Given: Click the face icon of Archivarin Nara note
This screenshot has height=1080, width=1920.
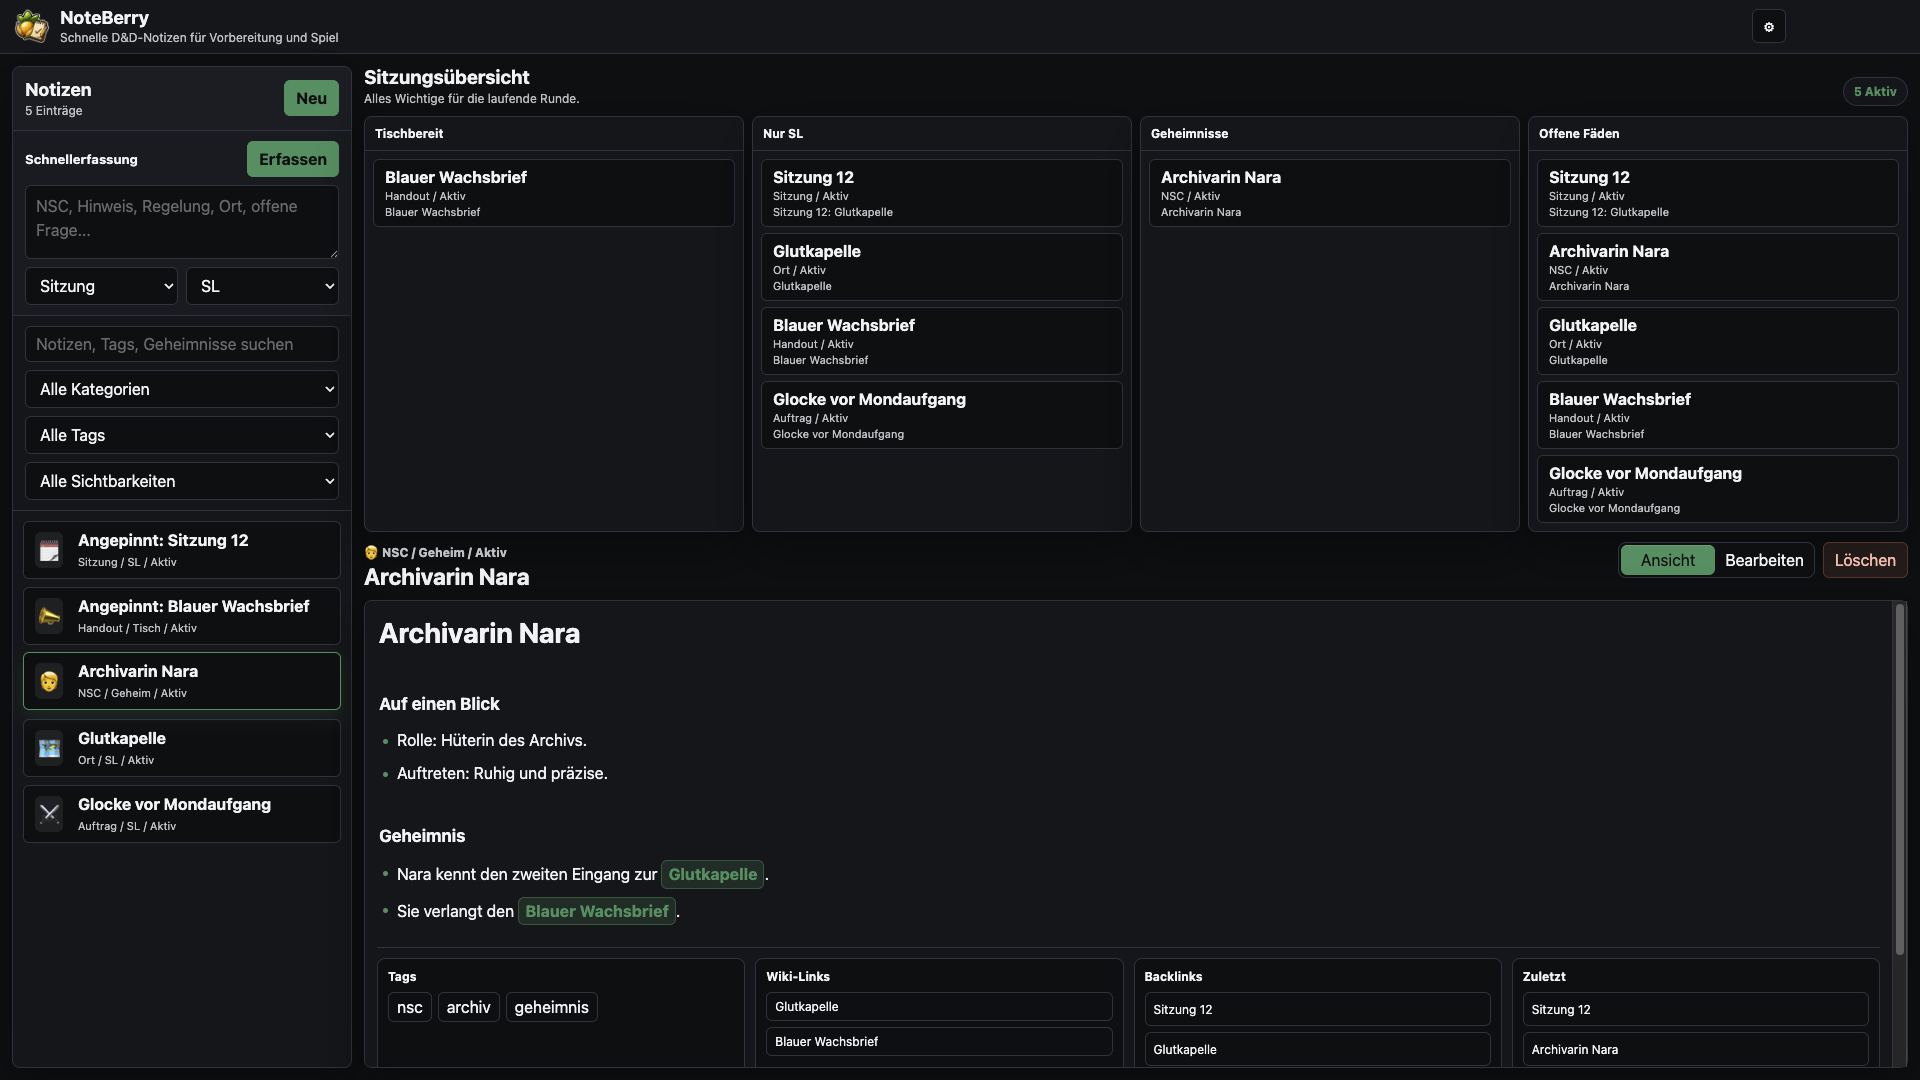Looking at the screenshot, I should pyautogui.click(x=49, y=682).
